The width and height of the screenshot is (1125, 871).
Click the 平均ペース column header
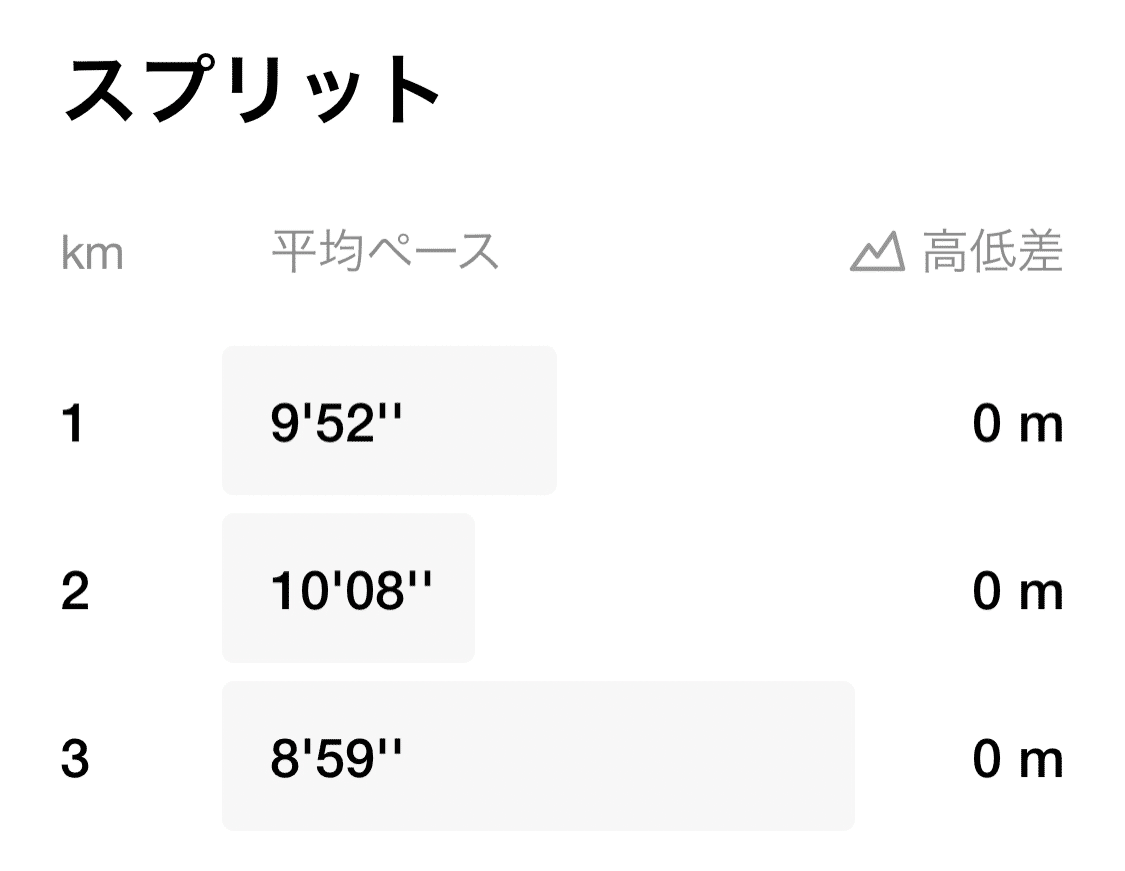385,252
